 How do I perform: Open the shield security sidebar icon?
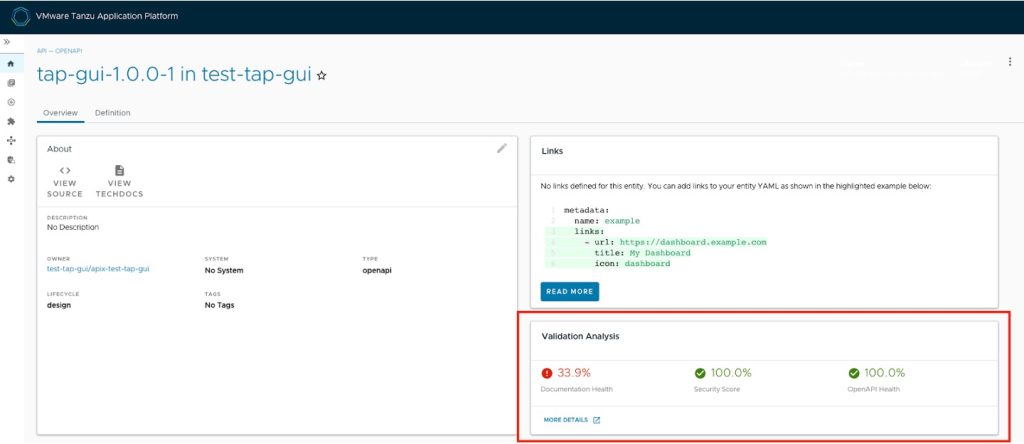coord(10,159)
